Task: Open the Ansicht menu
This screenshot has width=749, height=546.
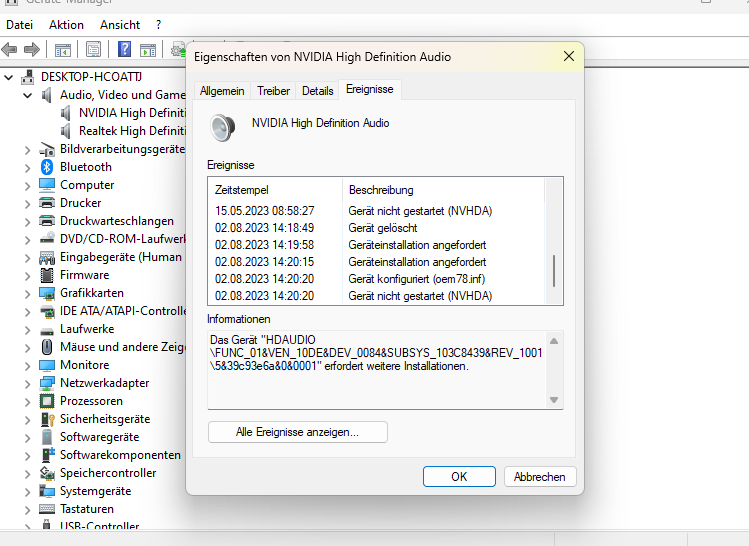Action: pos(120,25)
